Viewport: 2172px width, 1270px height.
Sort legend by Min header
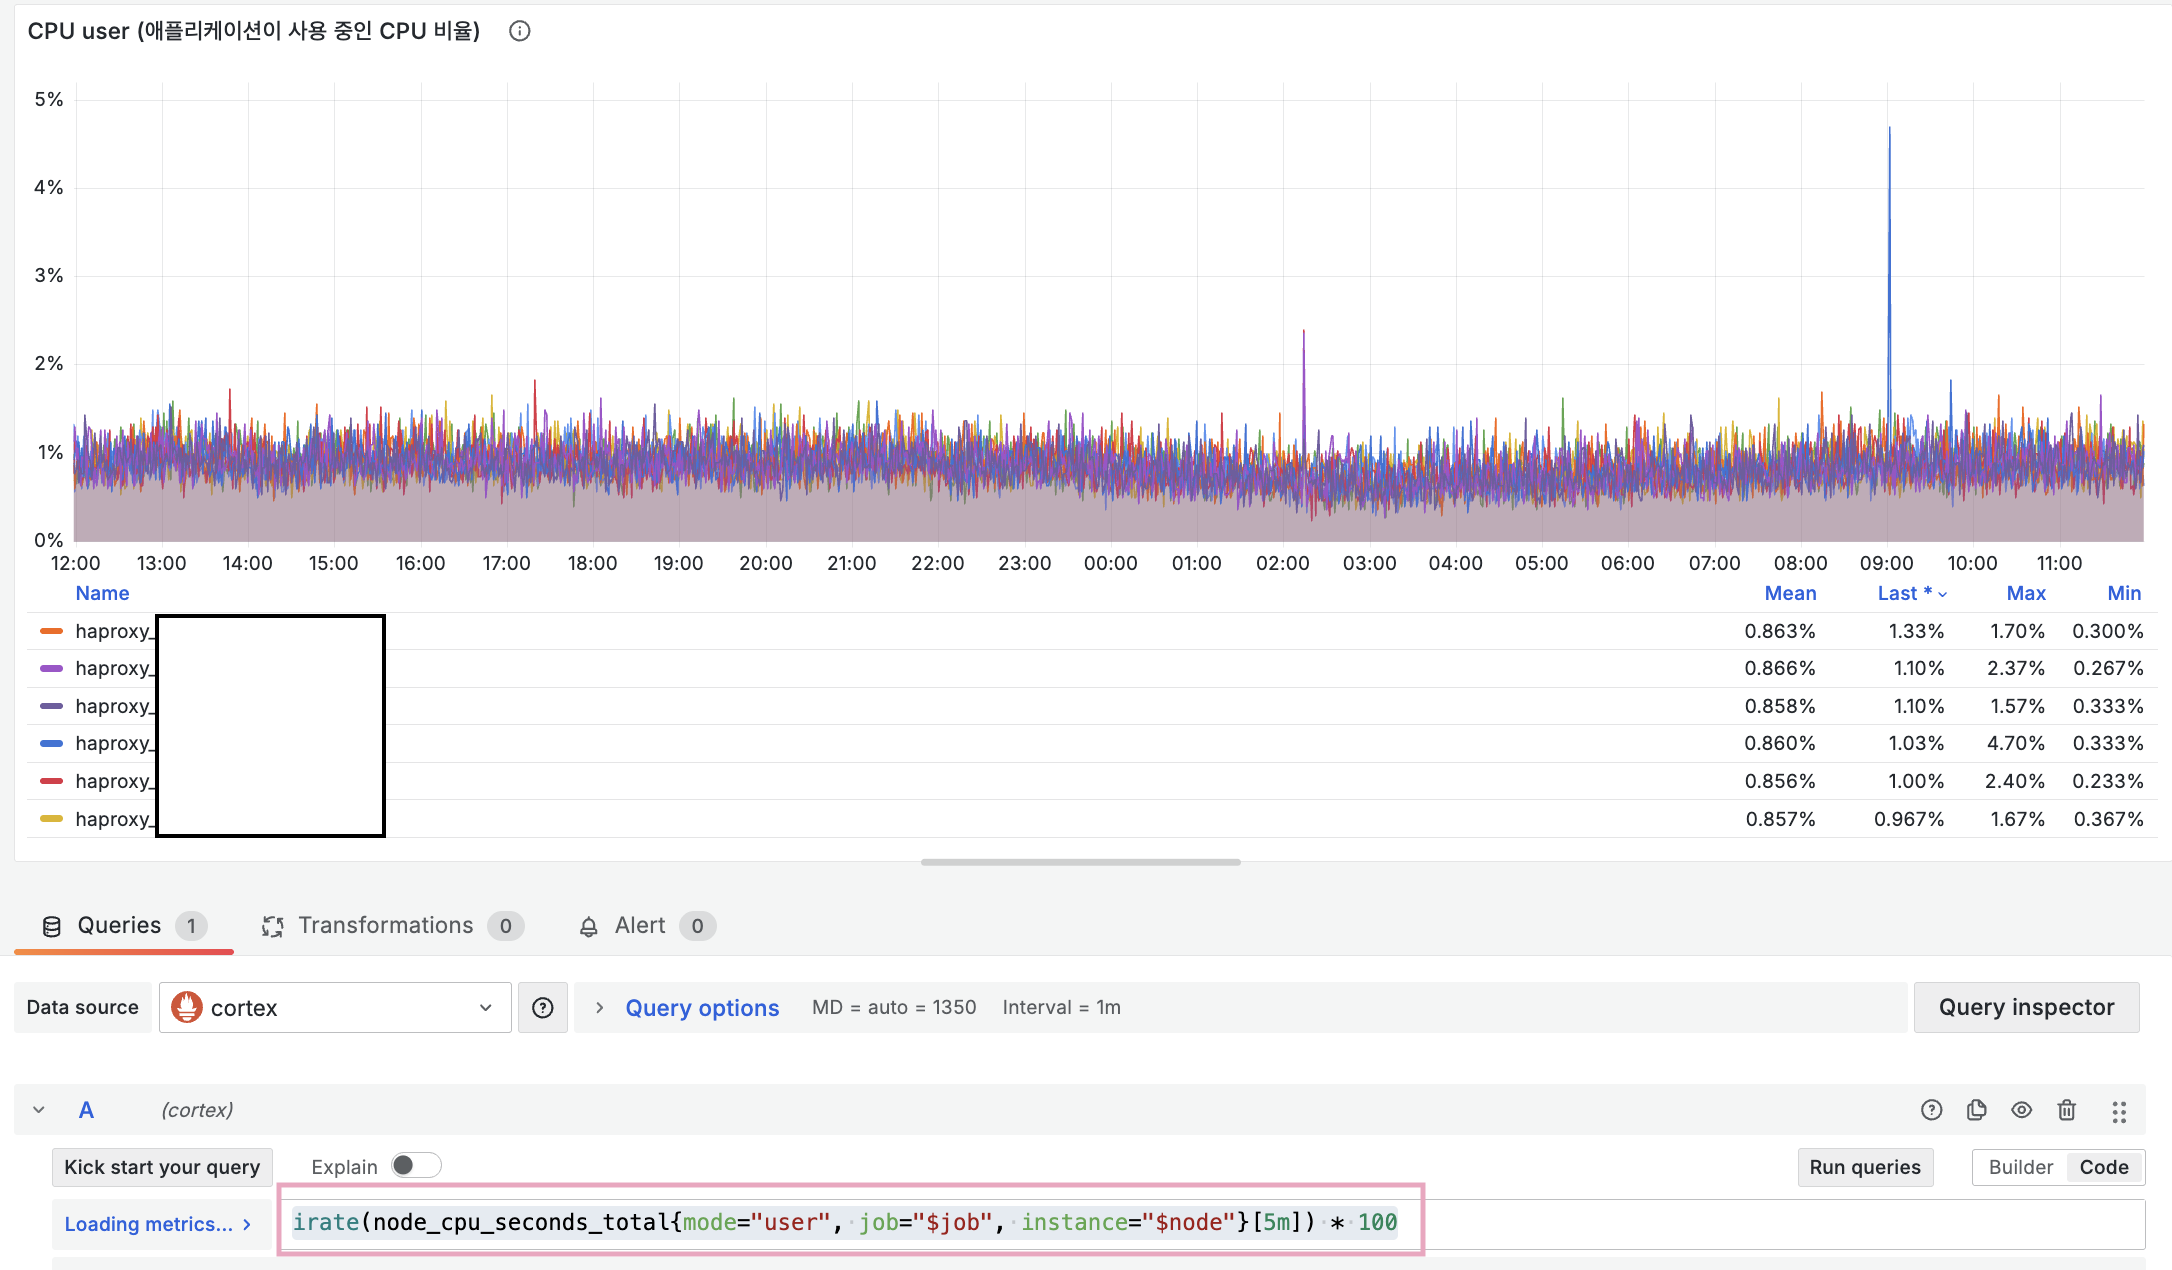(x=2124, y=593)
